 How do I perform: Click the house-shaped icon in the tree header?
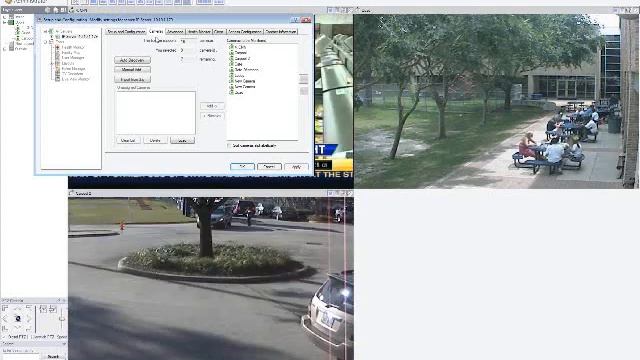pos(56,10)
